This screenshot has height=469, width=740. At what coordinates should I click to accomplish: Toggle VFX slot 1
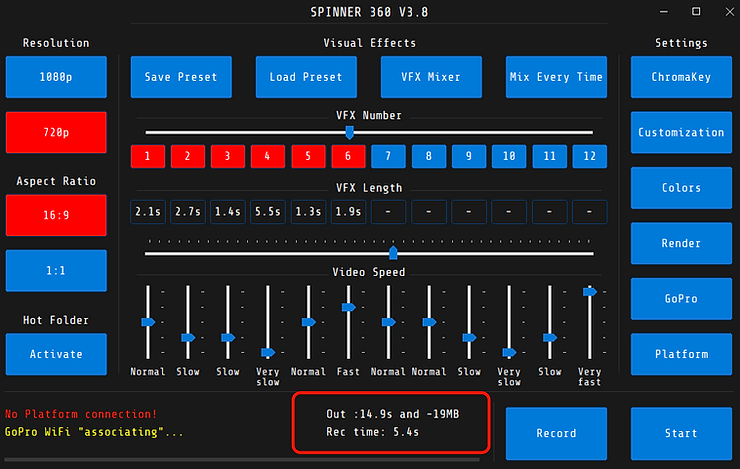tap(148, 156)
